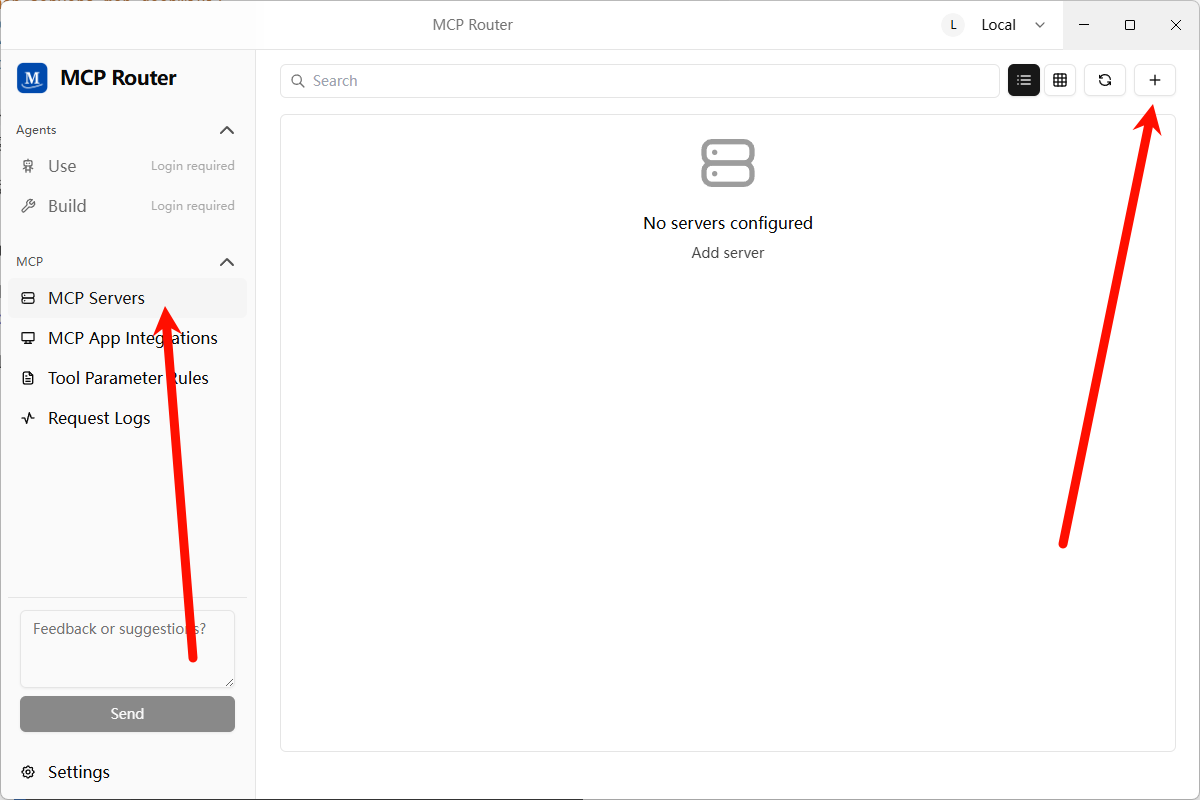Collapse the MCP section
Screen dimensions: 1200x800
point(227,262)
